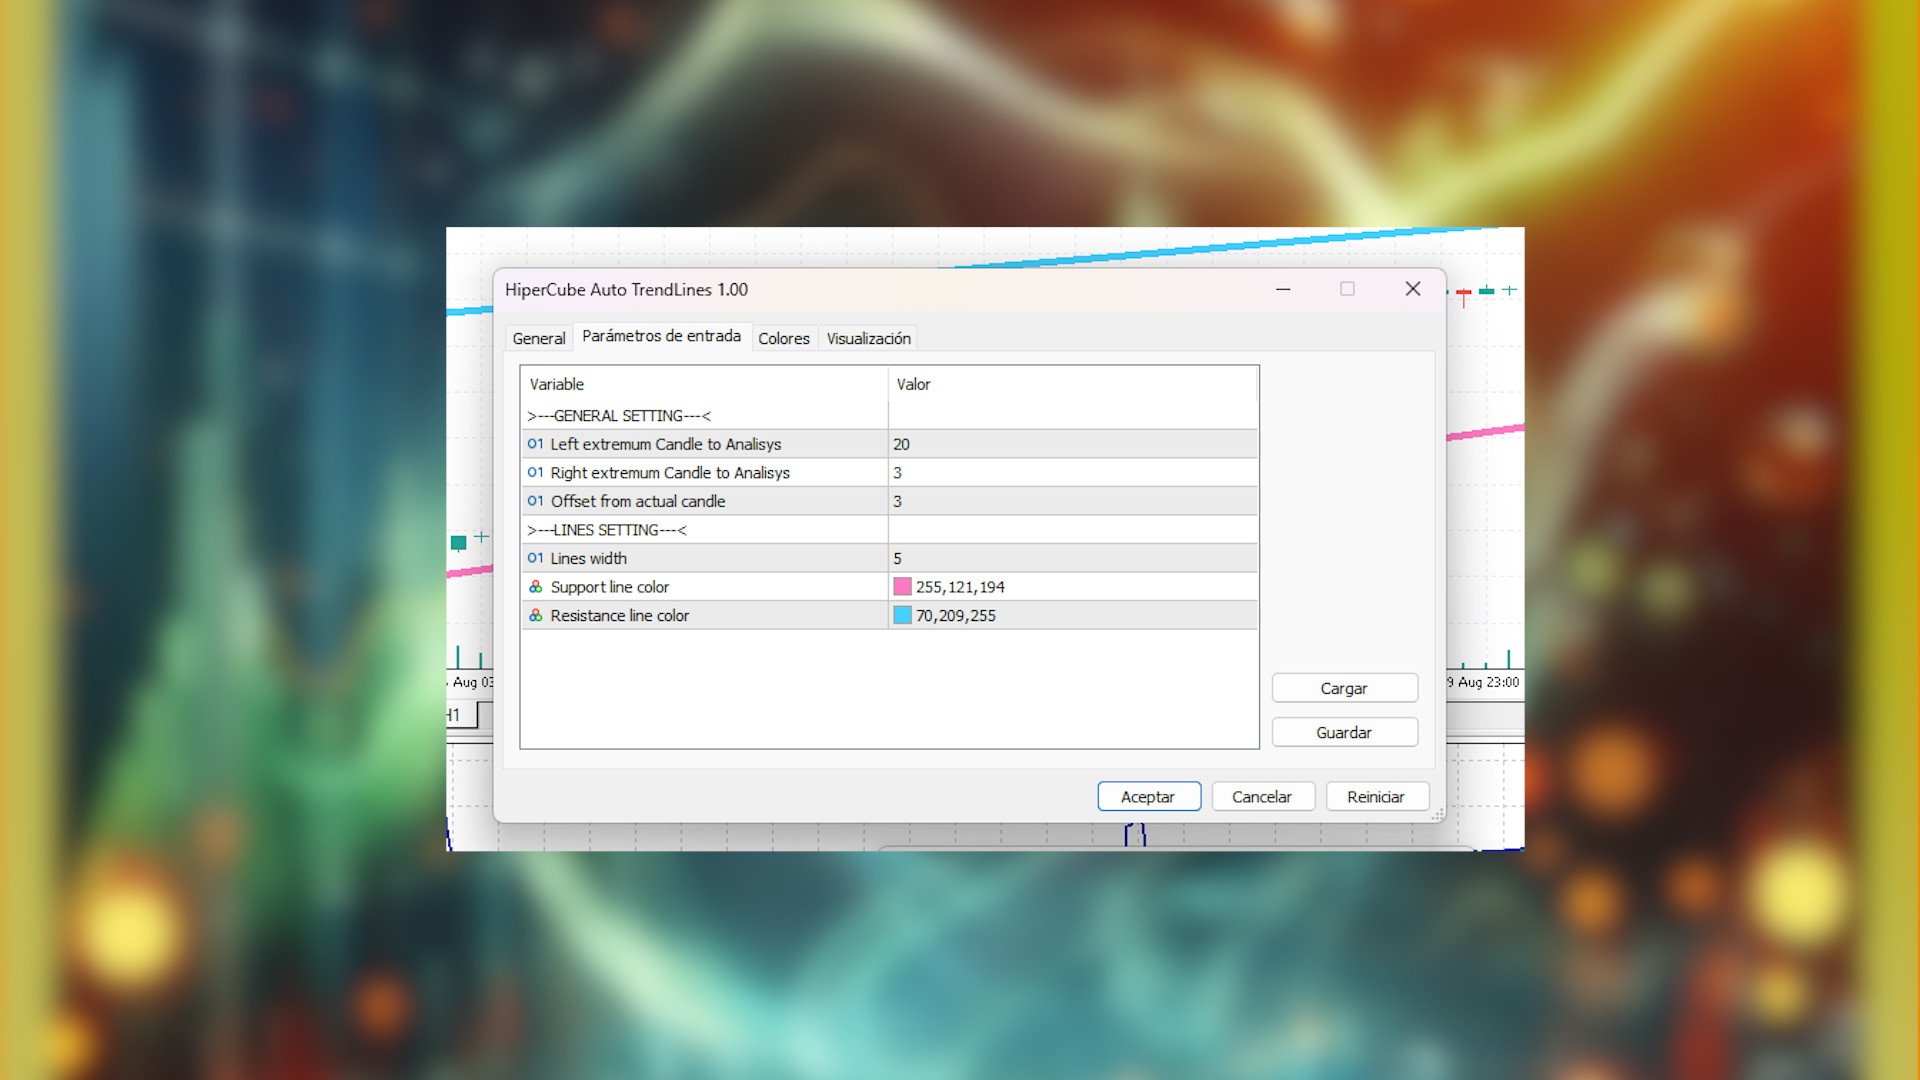Image resolution: width=1920 pixels, height=1080 pixels.
Task: Open the pink Support line color swatch
Action: pyautogui.click(x=903, y=587)
